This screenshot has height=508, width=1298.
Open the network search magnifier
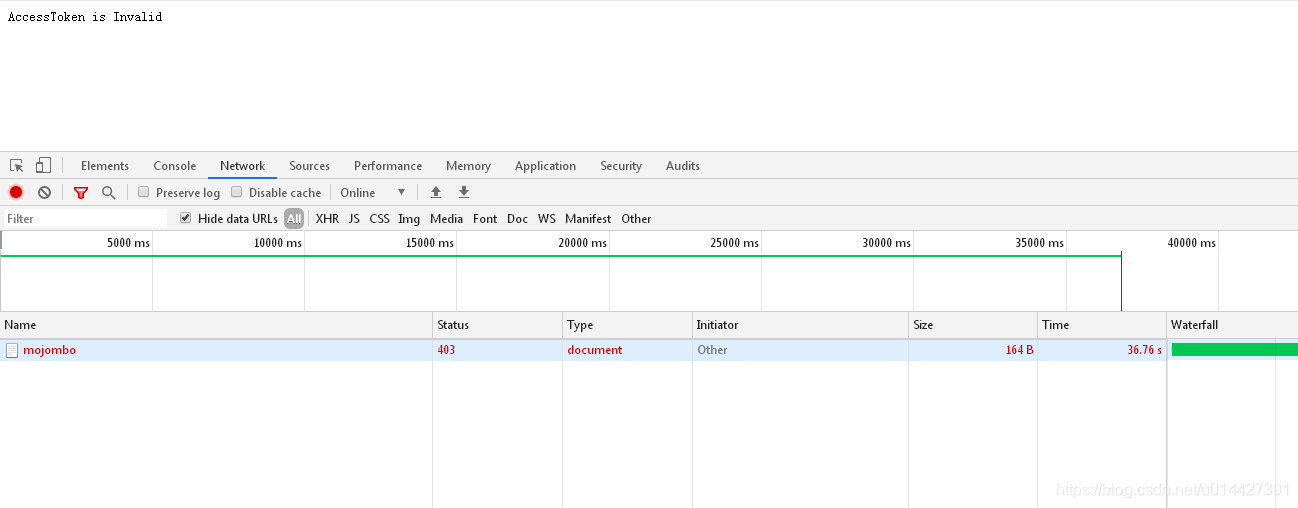[108, 192]
